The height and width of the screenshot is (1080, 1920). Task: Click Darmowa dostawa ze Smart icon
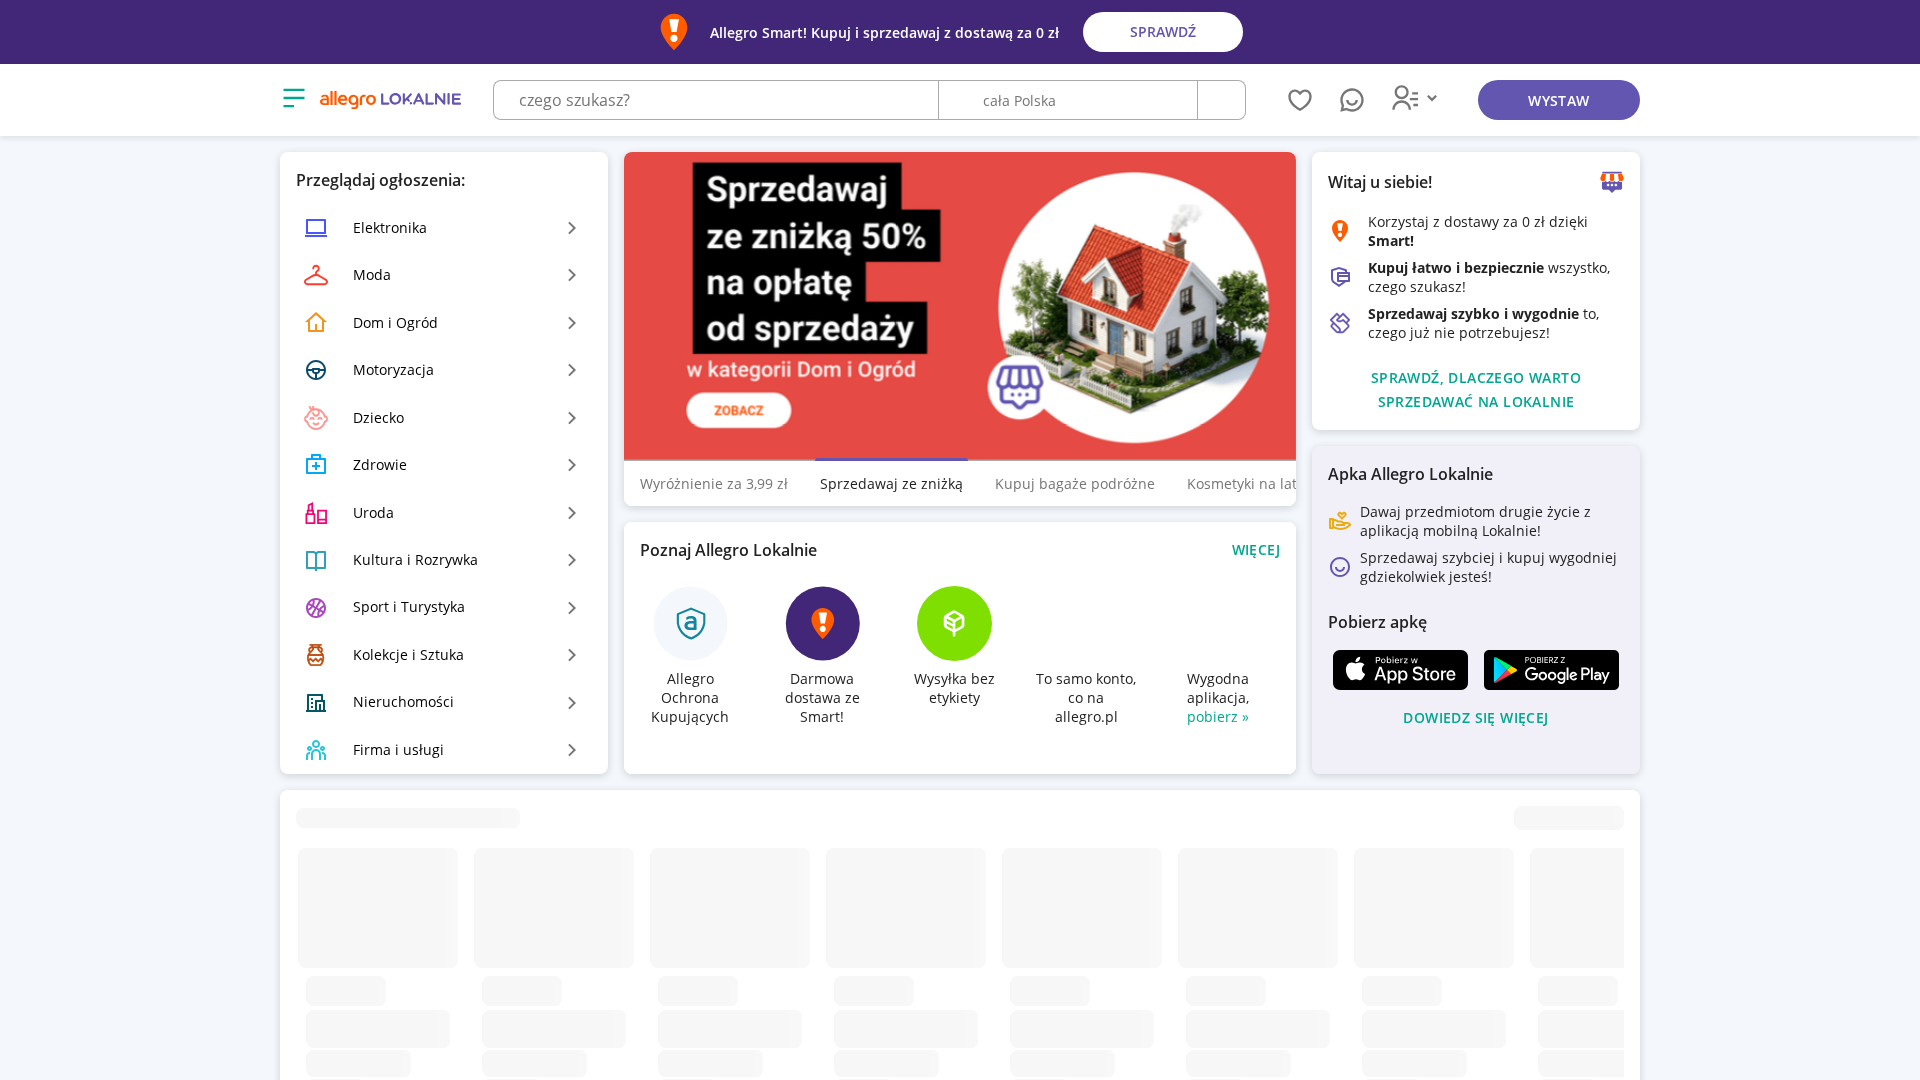(x=823, y=623)
